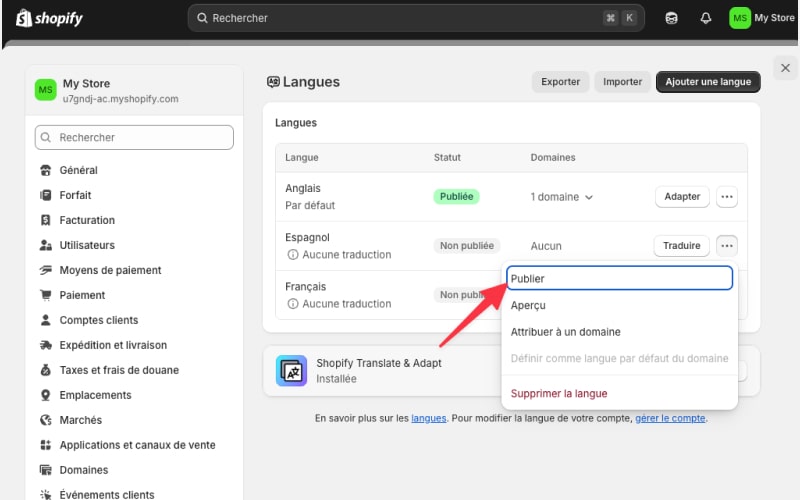Open Facturation from the sidebar
800x500 pixels.
(x=87, y=220)
